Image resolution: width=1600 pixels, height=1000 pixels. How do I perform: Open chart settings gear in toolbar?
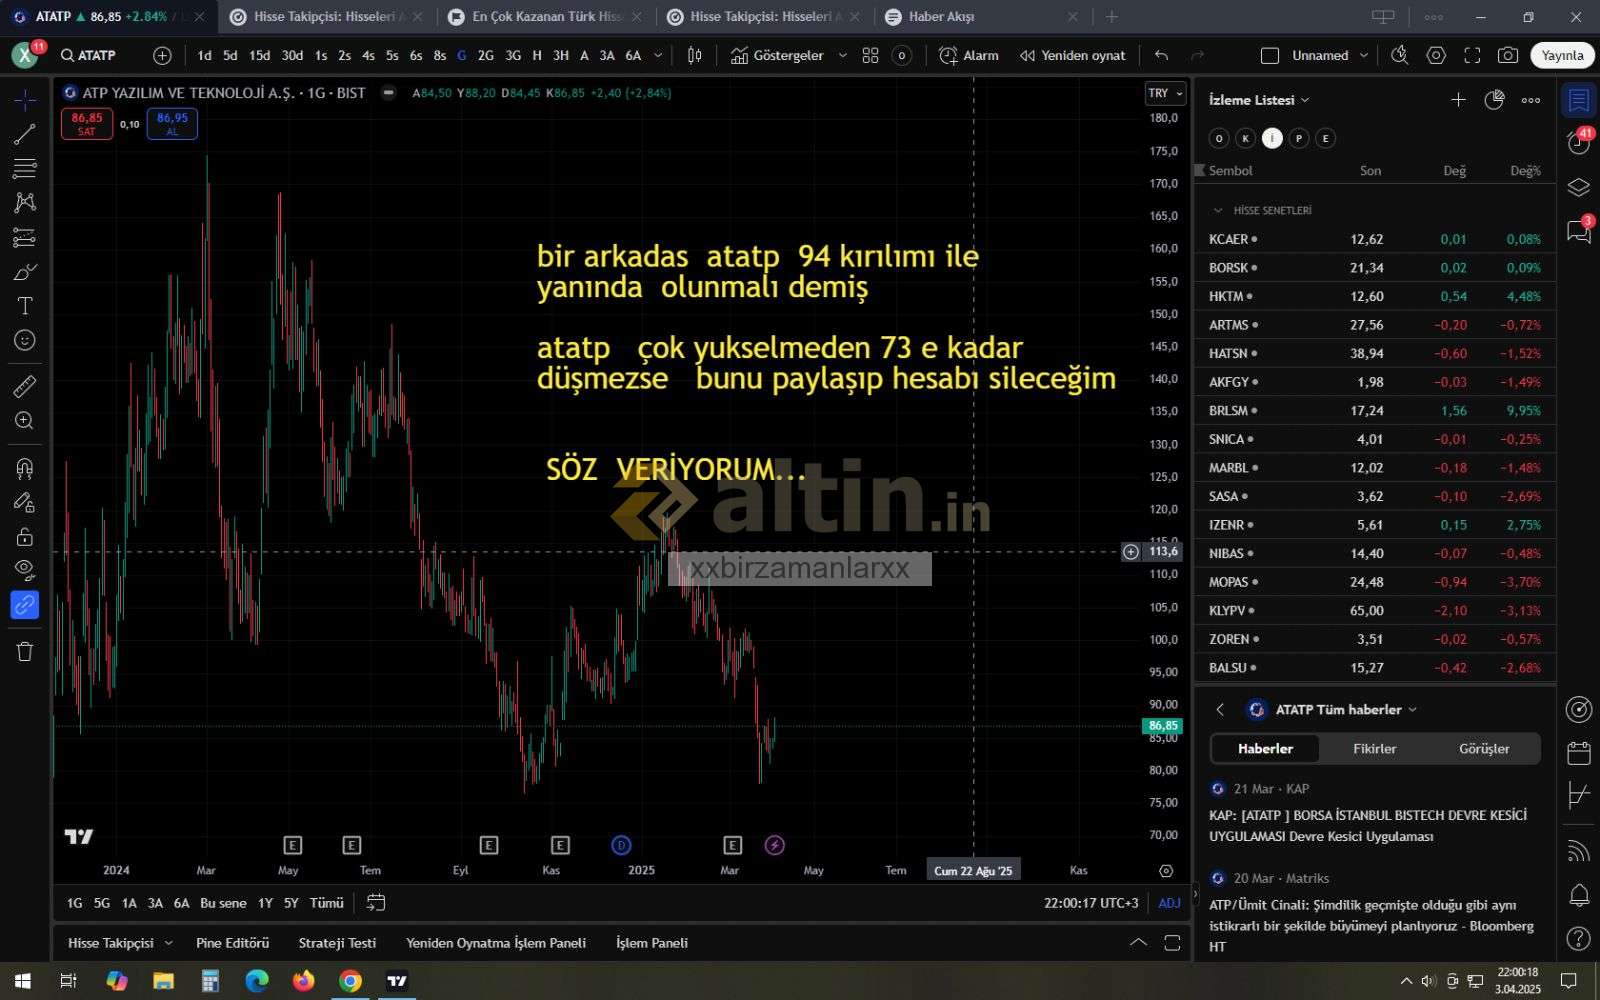click(x=1436, y=55)
